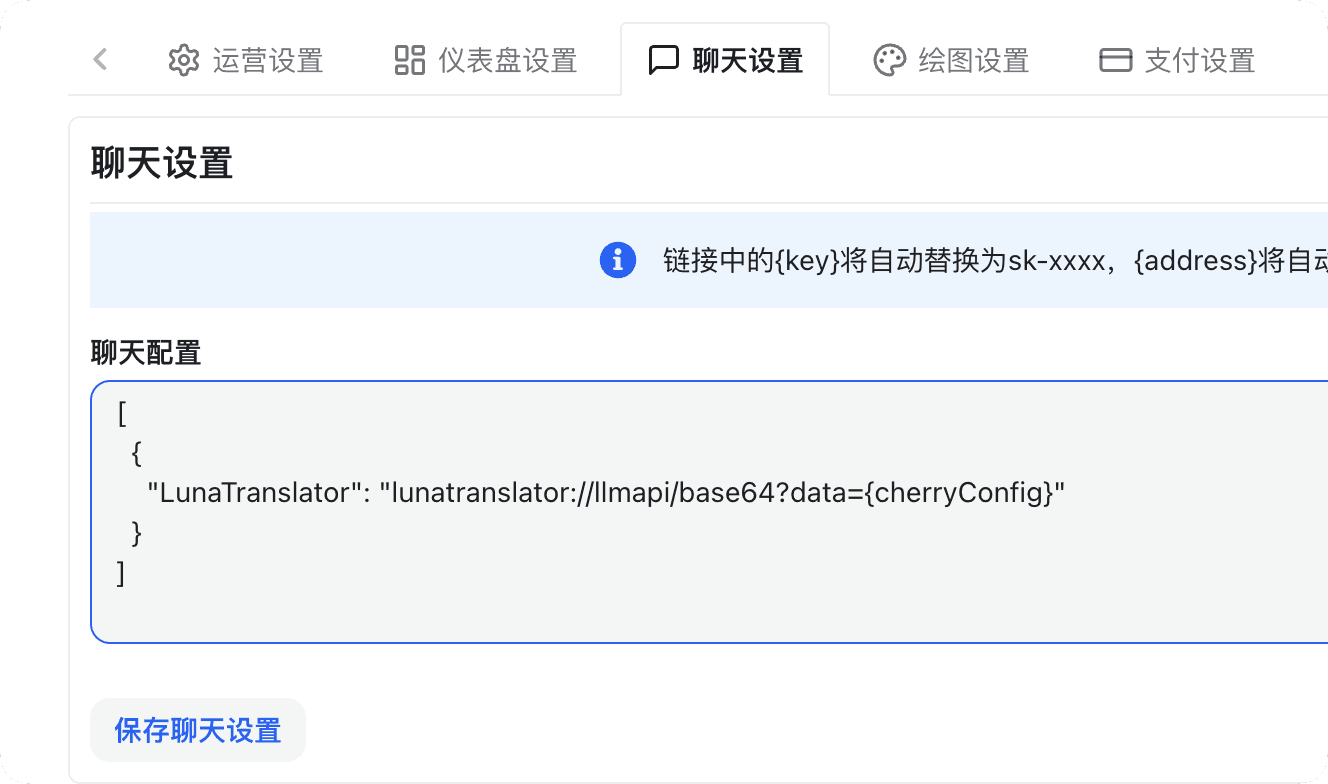Click the blue info icon in the notice banner
This screenshot has height=784, width=1328.
pyautogui.click(x=617, y=260)
